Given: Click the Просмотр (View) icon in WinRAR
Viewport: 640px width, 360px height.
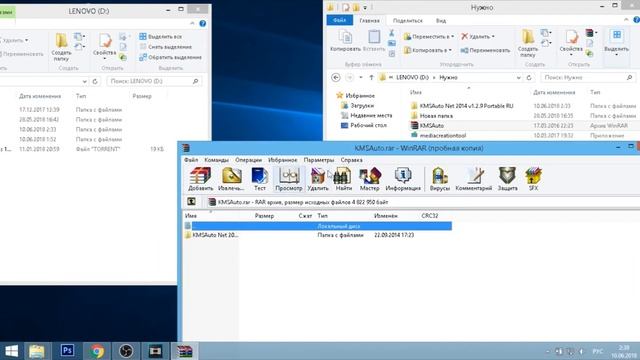Looking at the screenshot, I should [289, 179].
